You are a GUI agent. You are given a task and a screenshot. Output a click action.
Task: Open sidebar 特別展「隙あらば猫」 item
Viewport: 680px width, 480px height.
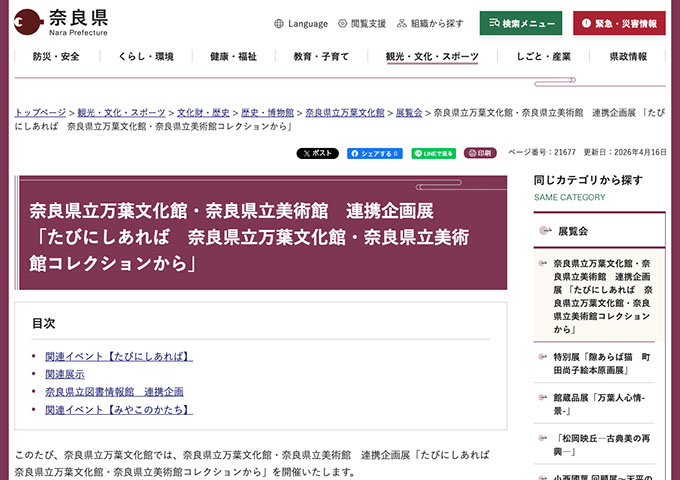[602, 363]
